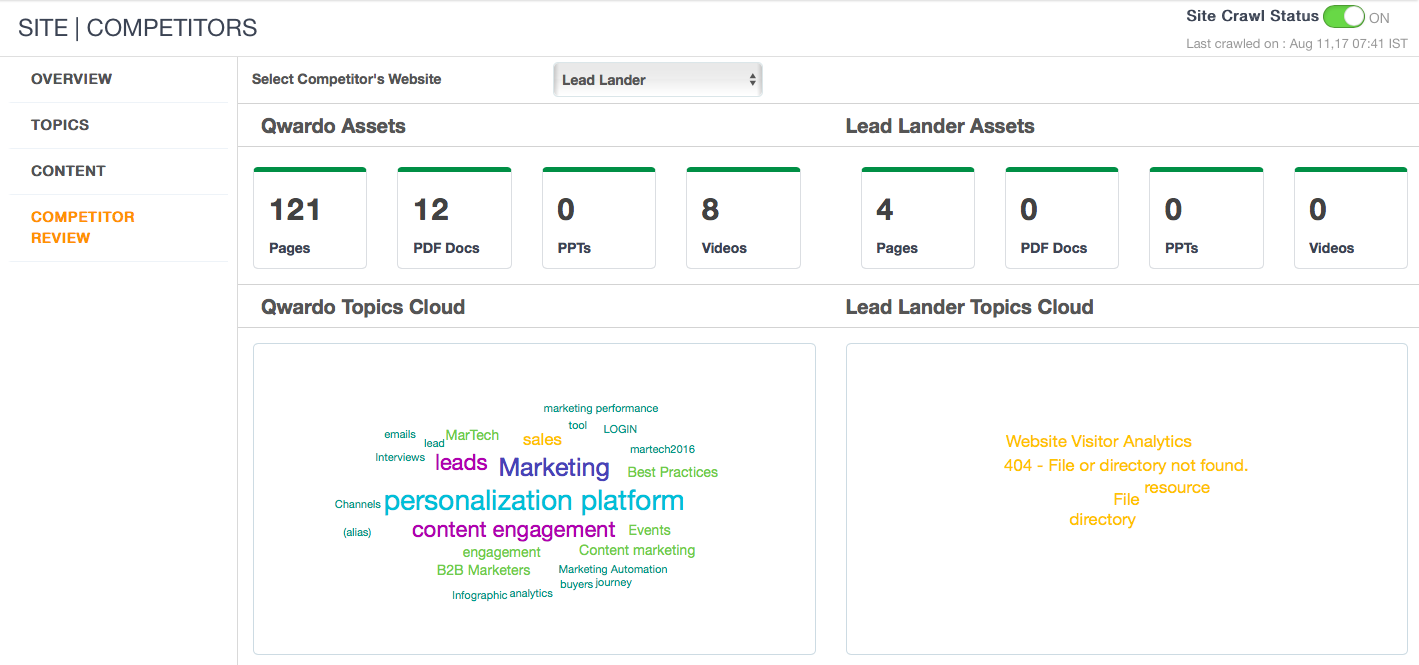Select the '(alias)' topic word
Screen dimensions: 1419x665
[x=357, y=532]
